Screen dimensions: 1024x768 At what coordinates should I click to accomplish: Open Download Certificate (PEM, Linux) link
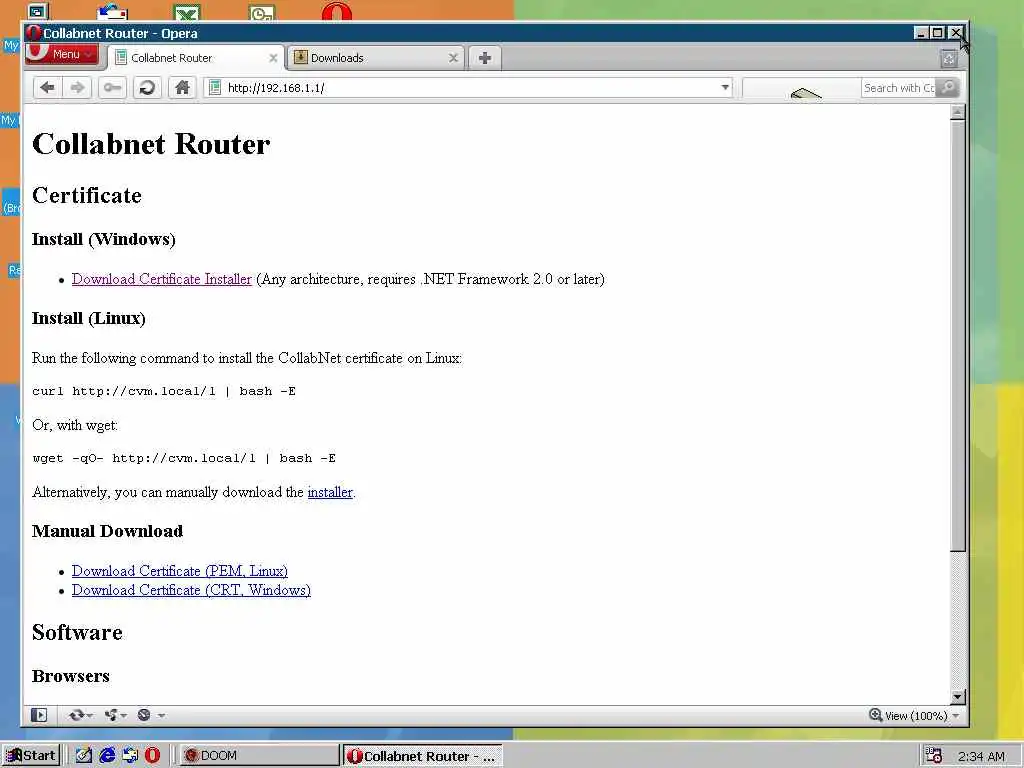(x=180, y=571)
